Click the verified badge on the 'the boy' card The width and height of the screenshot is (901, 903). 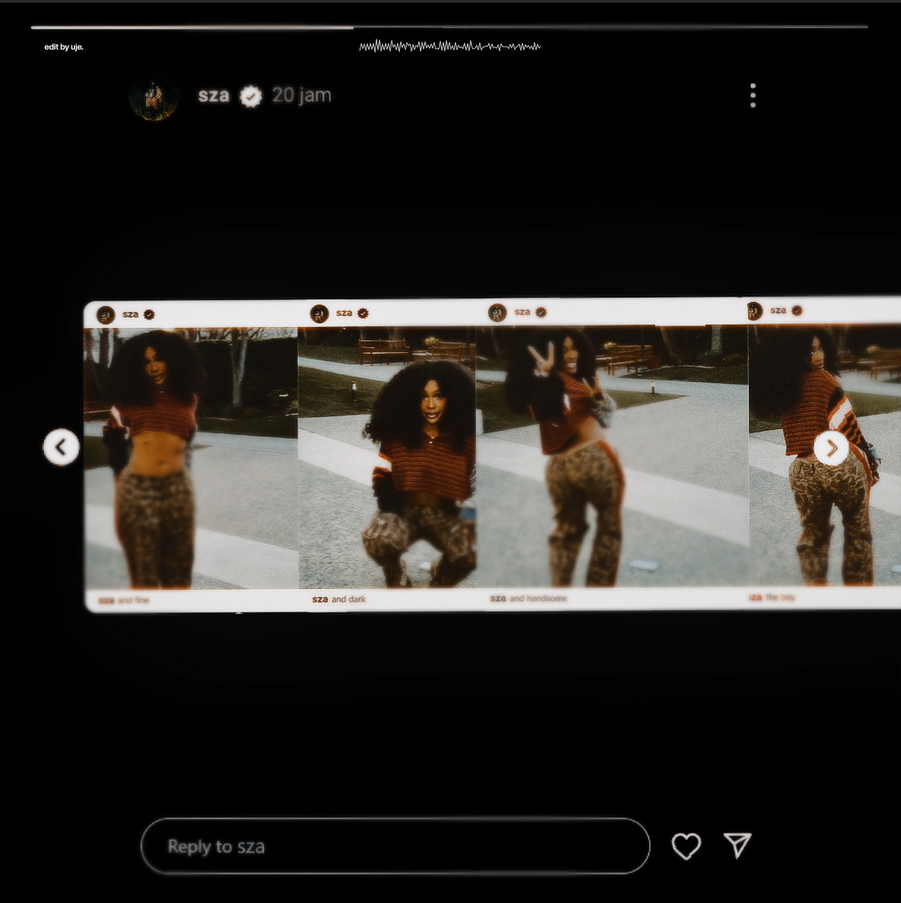797,311
